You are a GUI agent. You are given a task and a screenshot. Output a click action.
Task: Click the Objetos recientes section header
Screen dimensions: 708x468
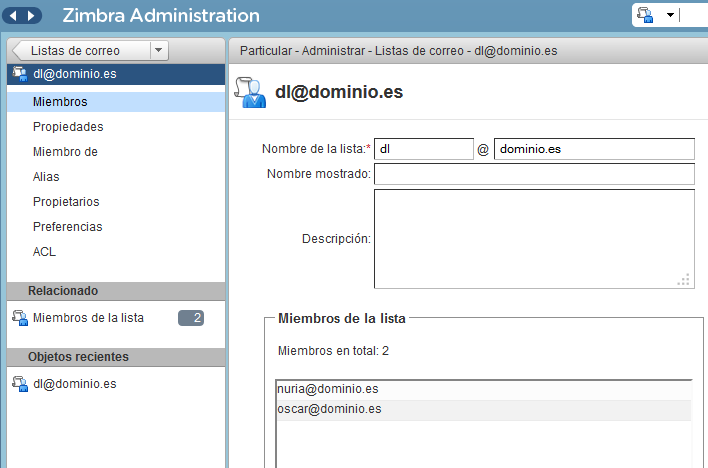(116, 357)
